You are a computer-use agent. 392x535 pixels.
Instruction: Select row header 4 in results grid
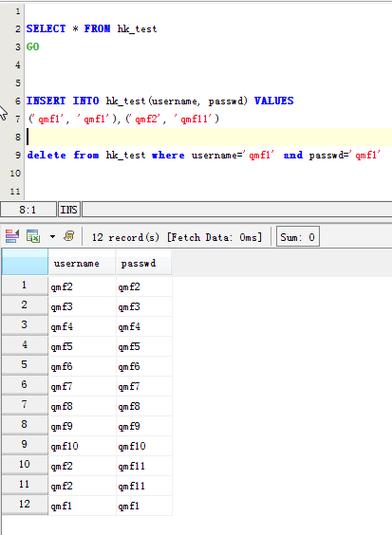(x=25, y=345)
